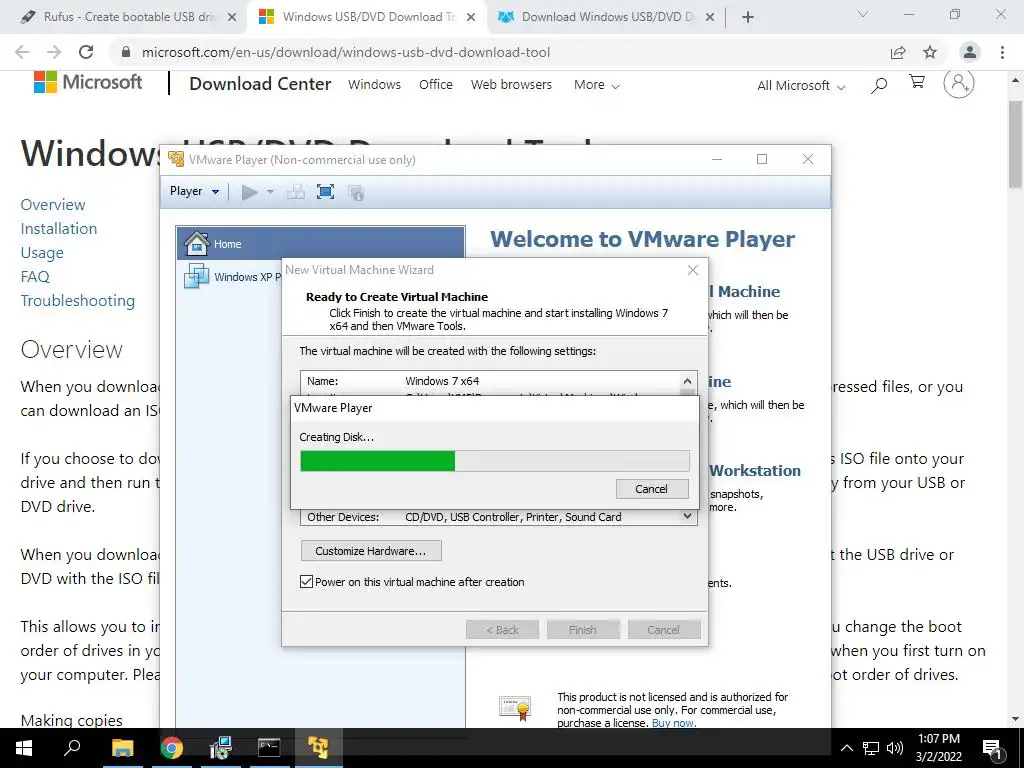Bookmark this page with the star icon
1024x768 pixels.
[930, 52]
